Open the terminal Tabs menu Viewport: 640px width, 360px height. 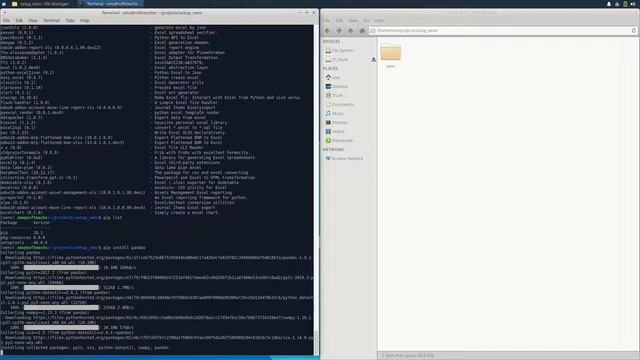[x=70, y=20]
